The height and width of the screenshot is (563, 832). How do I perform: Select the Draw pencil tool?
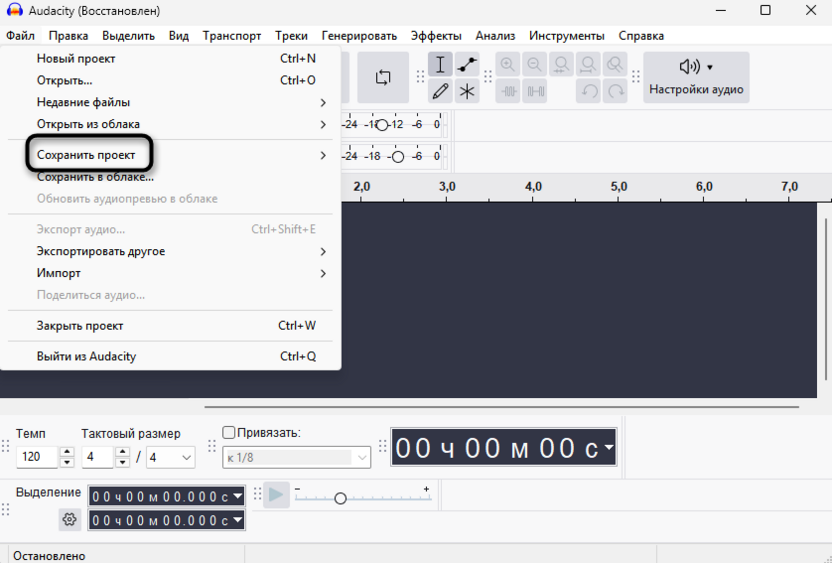(440, 91)
